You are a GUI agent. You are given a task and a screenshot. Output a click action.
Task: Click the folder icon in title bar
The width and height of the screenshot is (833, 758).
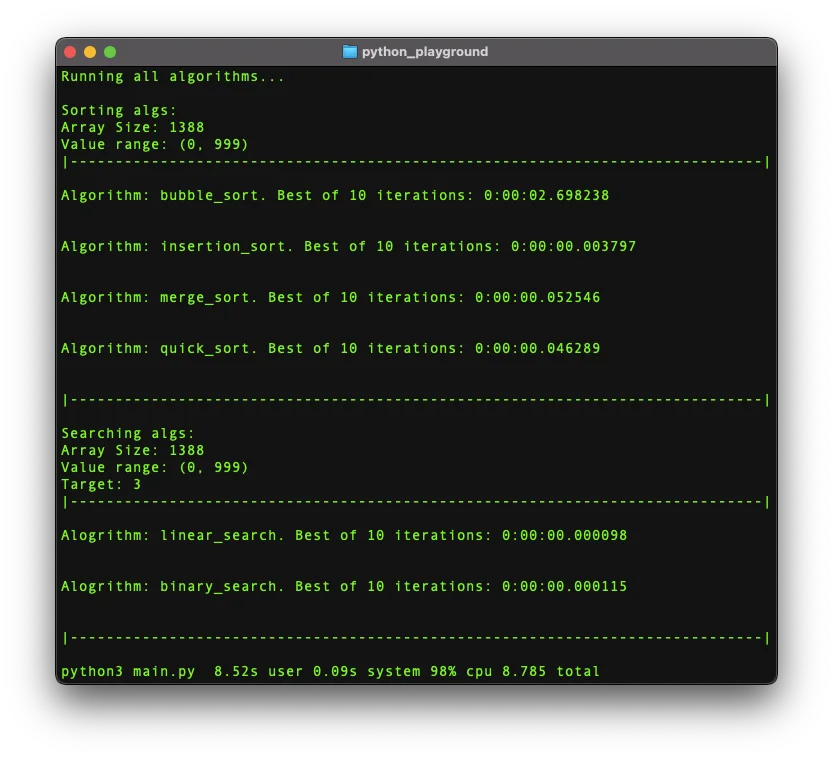[350, 52]
